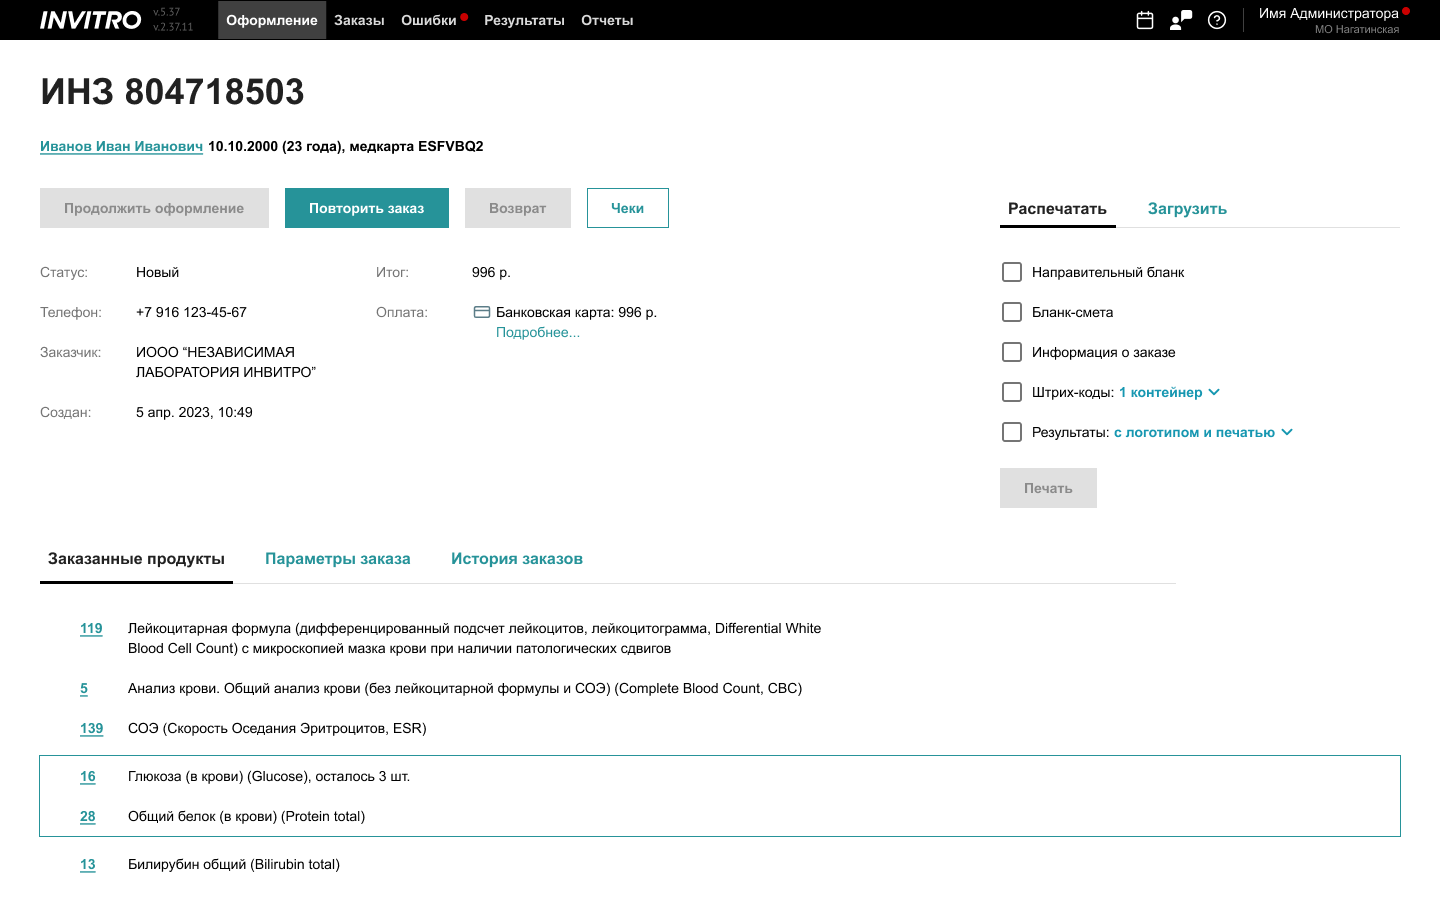This screenshot has height=900, width=1440.
Task: Click the Глюкоза (в крови) (Glucose) row
Action: pos(269,776)
